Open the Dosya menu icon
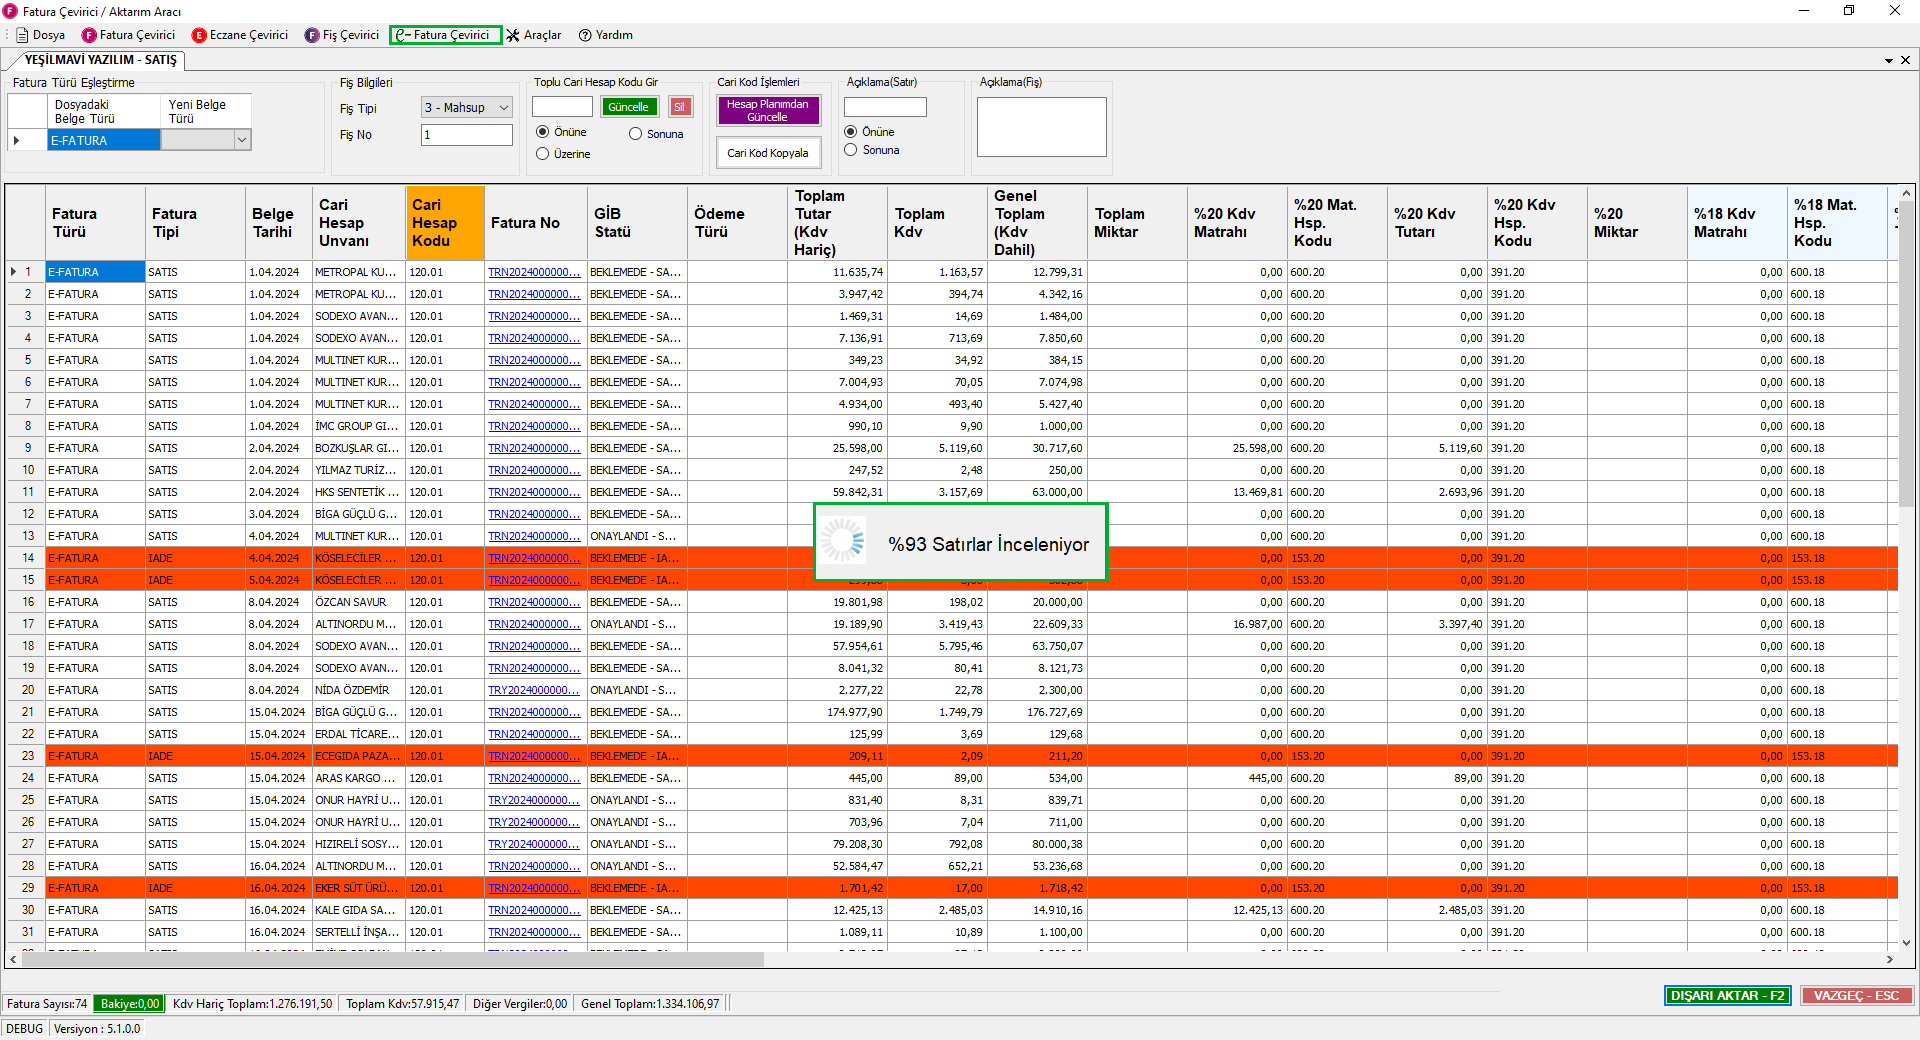Viewport: 1920px width, 1040px height. (x=22, y=35)
